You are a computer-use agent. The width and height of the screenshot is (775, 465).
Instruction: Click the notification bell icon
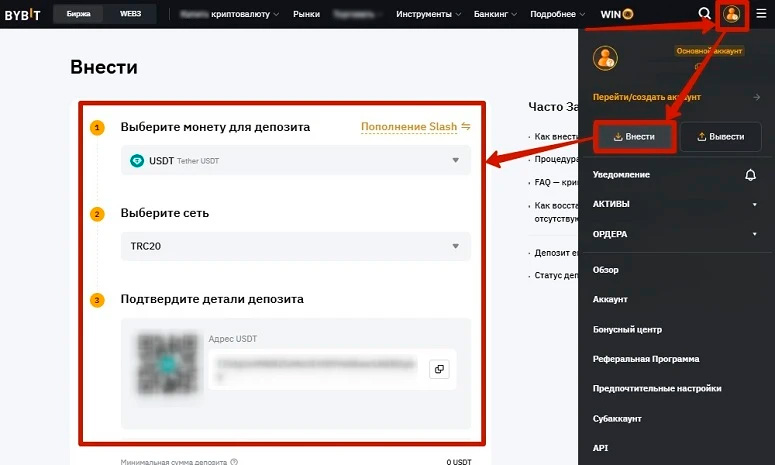point(751,175)
